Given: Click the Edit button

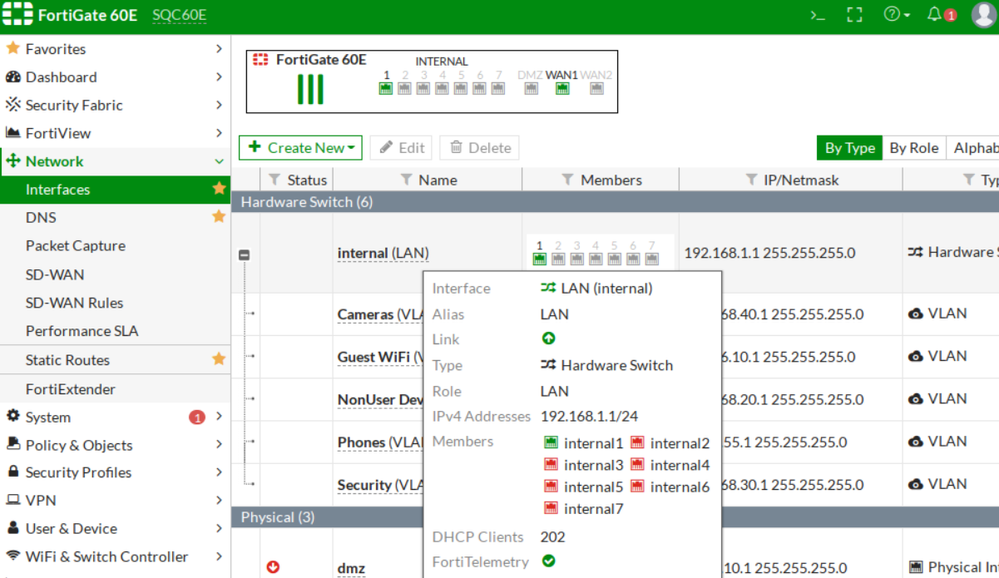Looking at the screenshot, I should click(x=401, y=148).
